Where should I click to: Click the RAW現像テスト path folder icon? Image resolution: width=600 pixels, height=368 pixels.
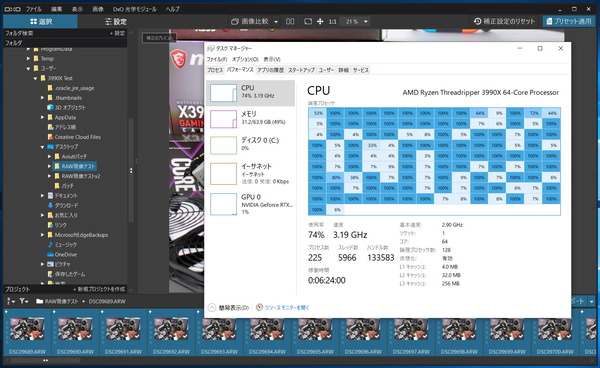[x=39, y=301]
